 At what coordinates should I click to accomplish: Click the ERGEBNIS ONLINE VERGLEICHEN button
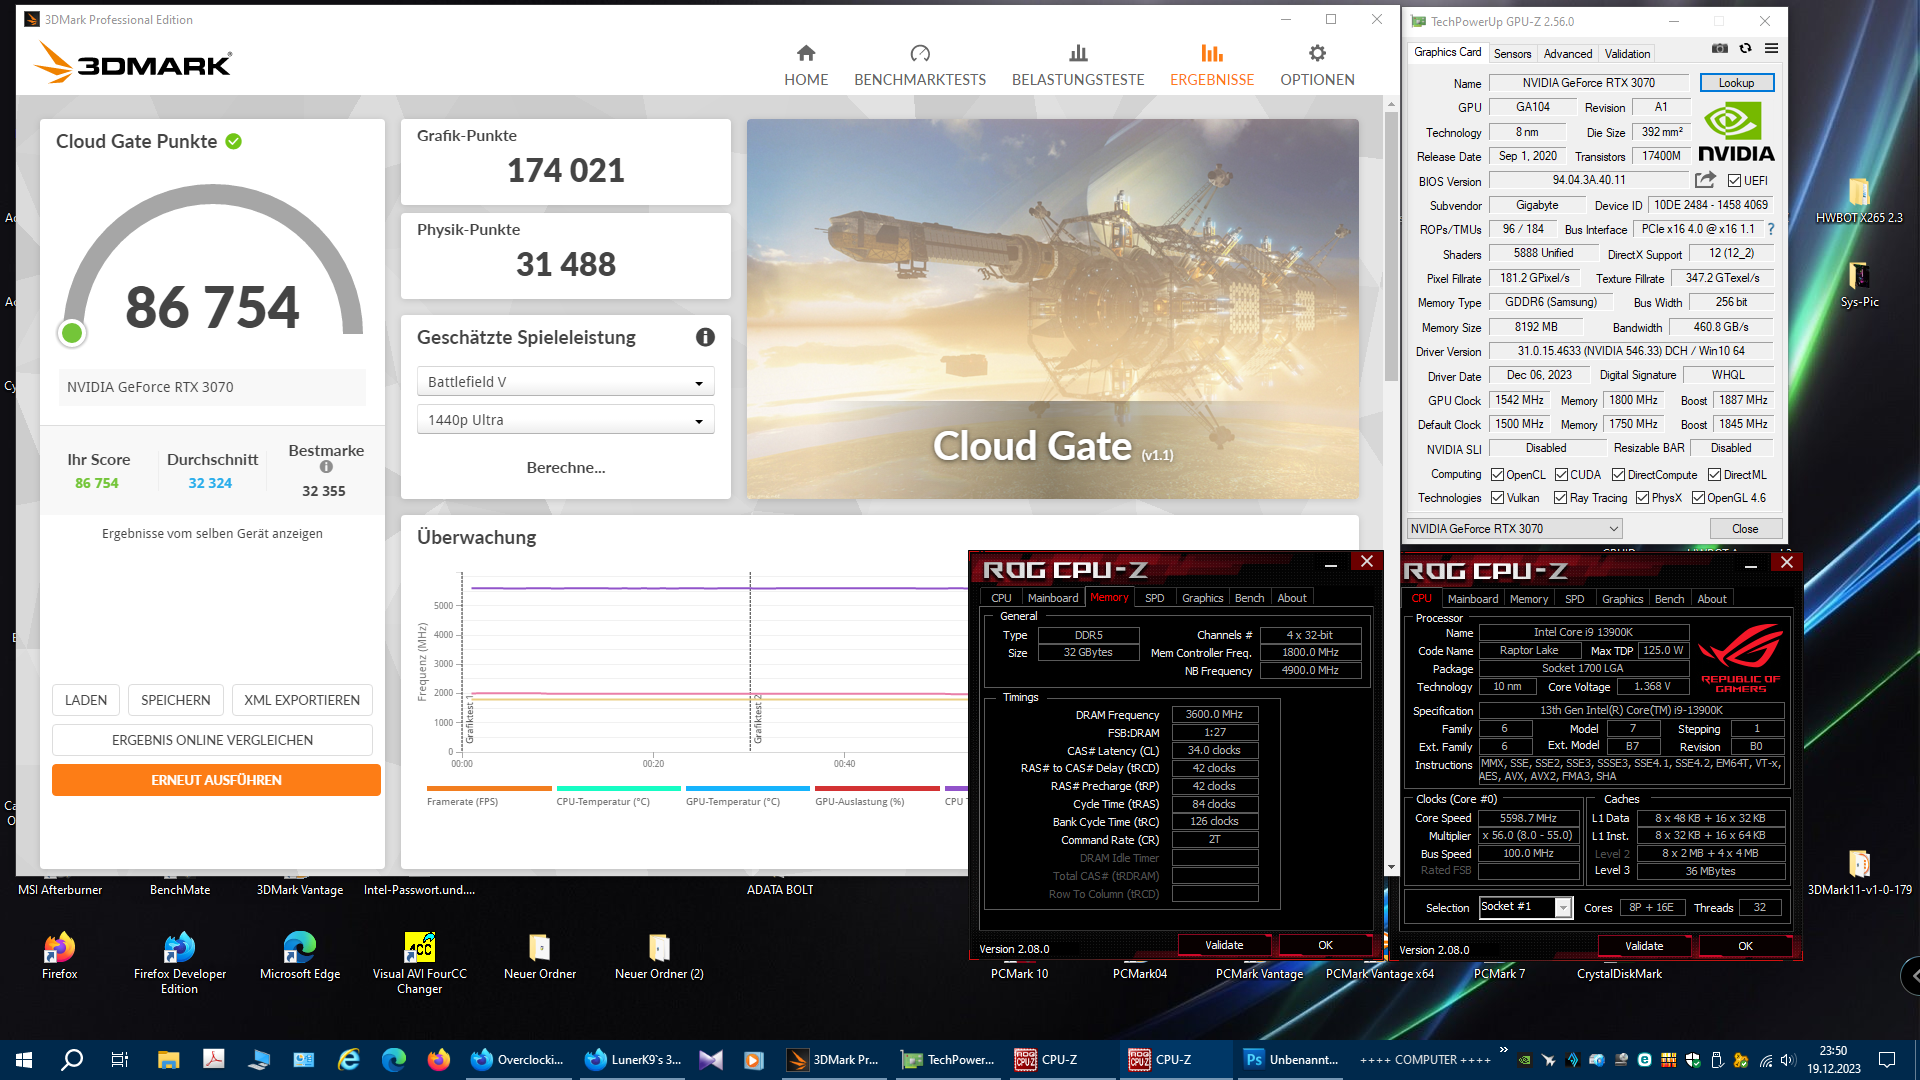point(212,740)
